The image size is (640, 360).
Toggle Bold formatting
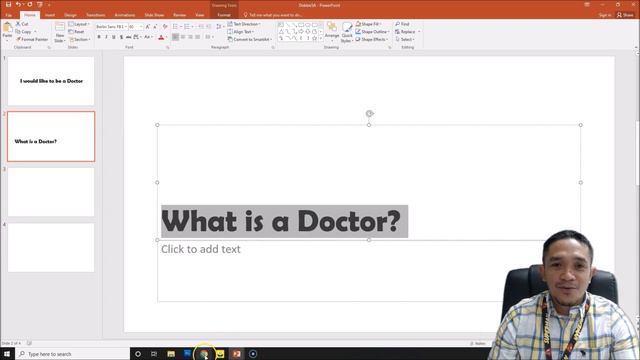coord(99,37)
